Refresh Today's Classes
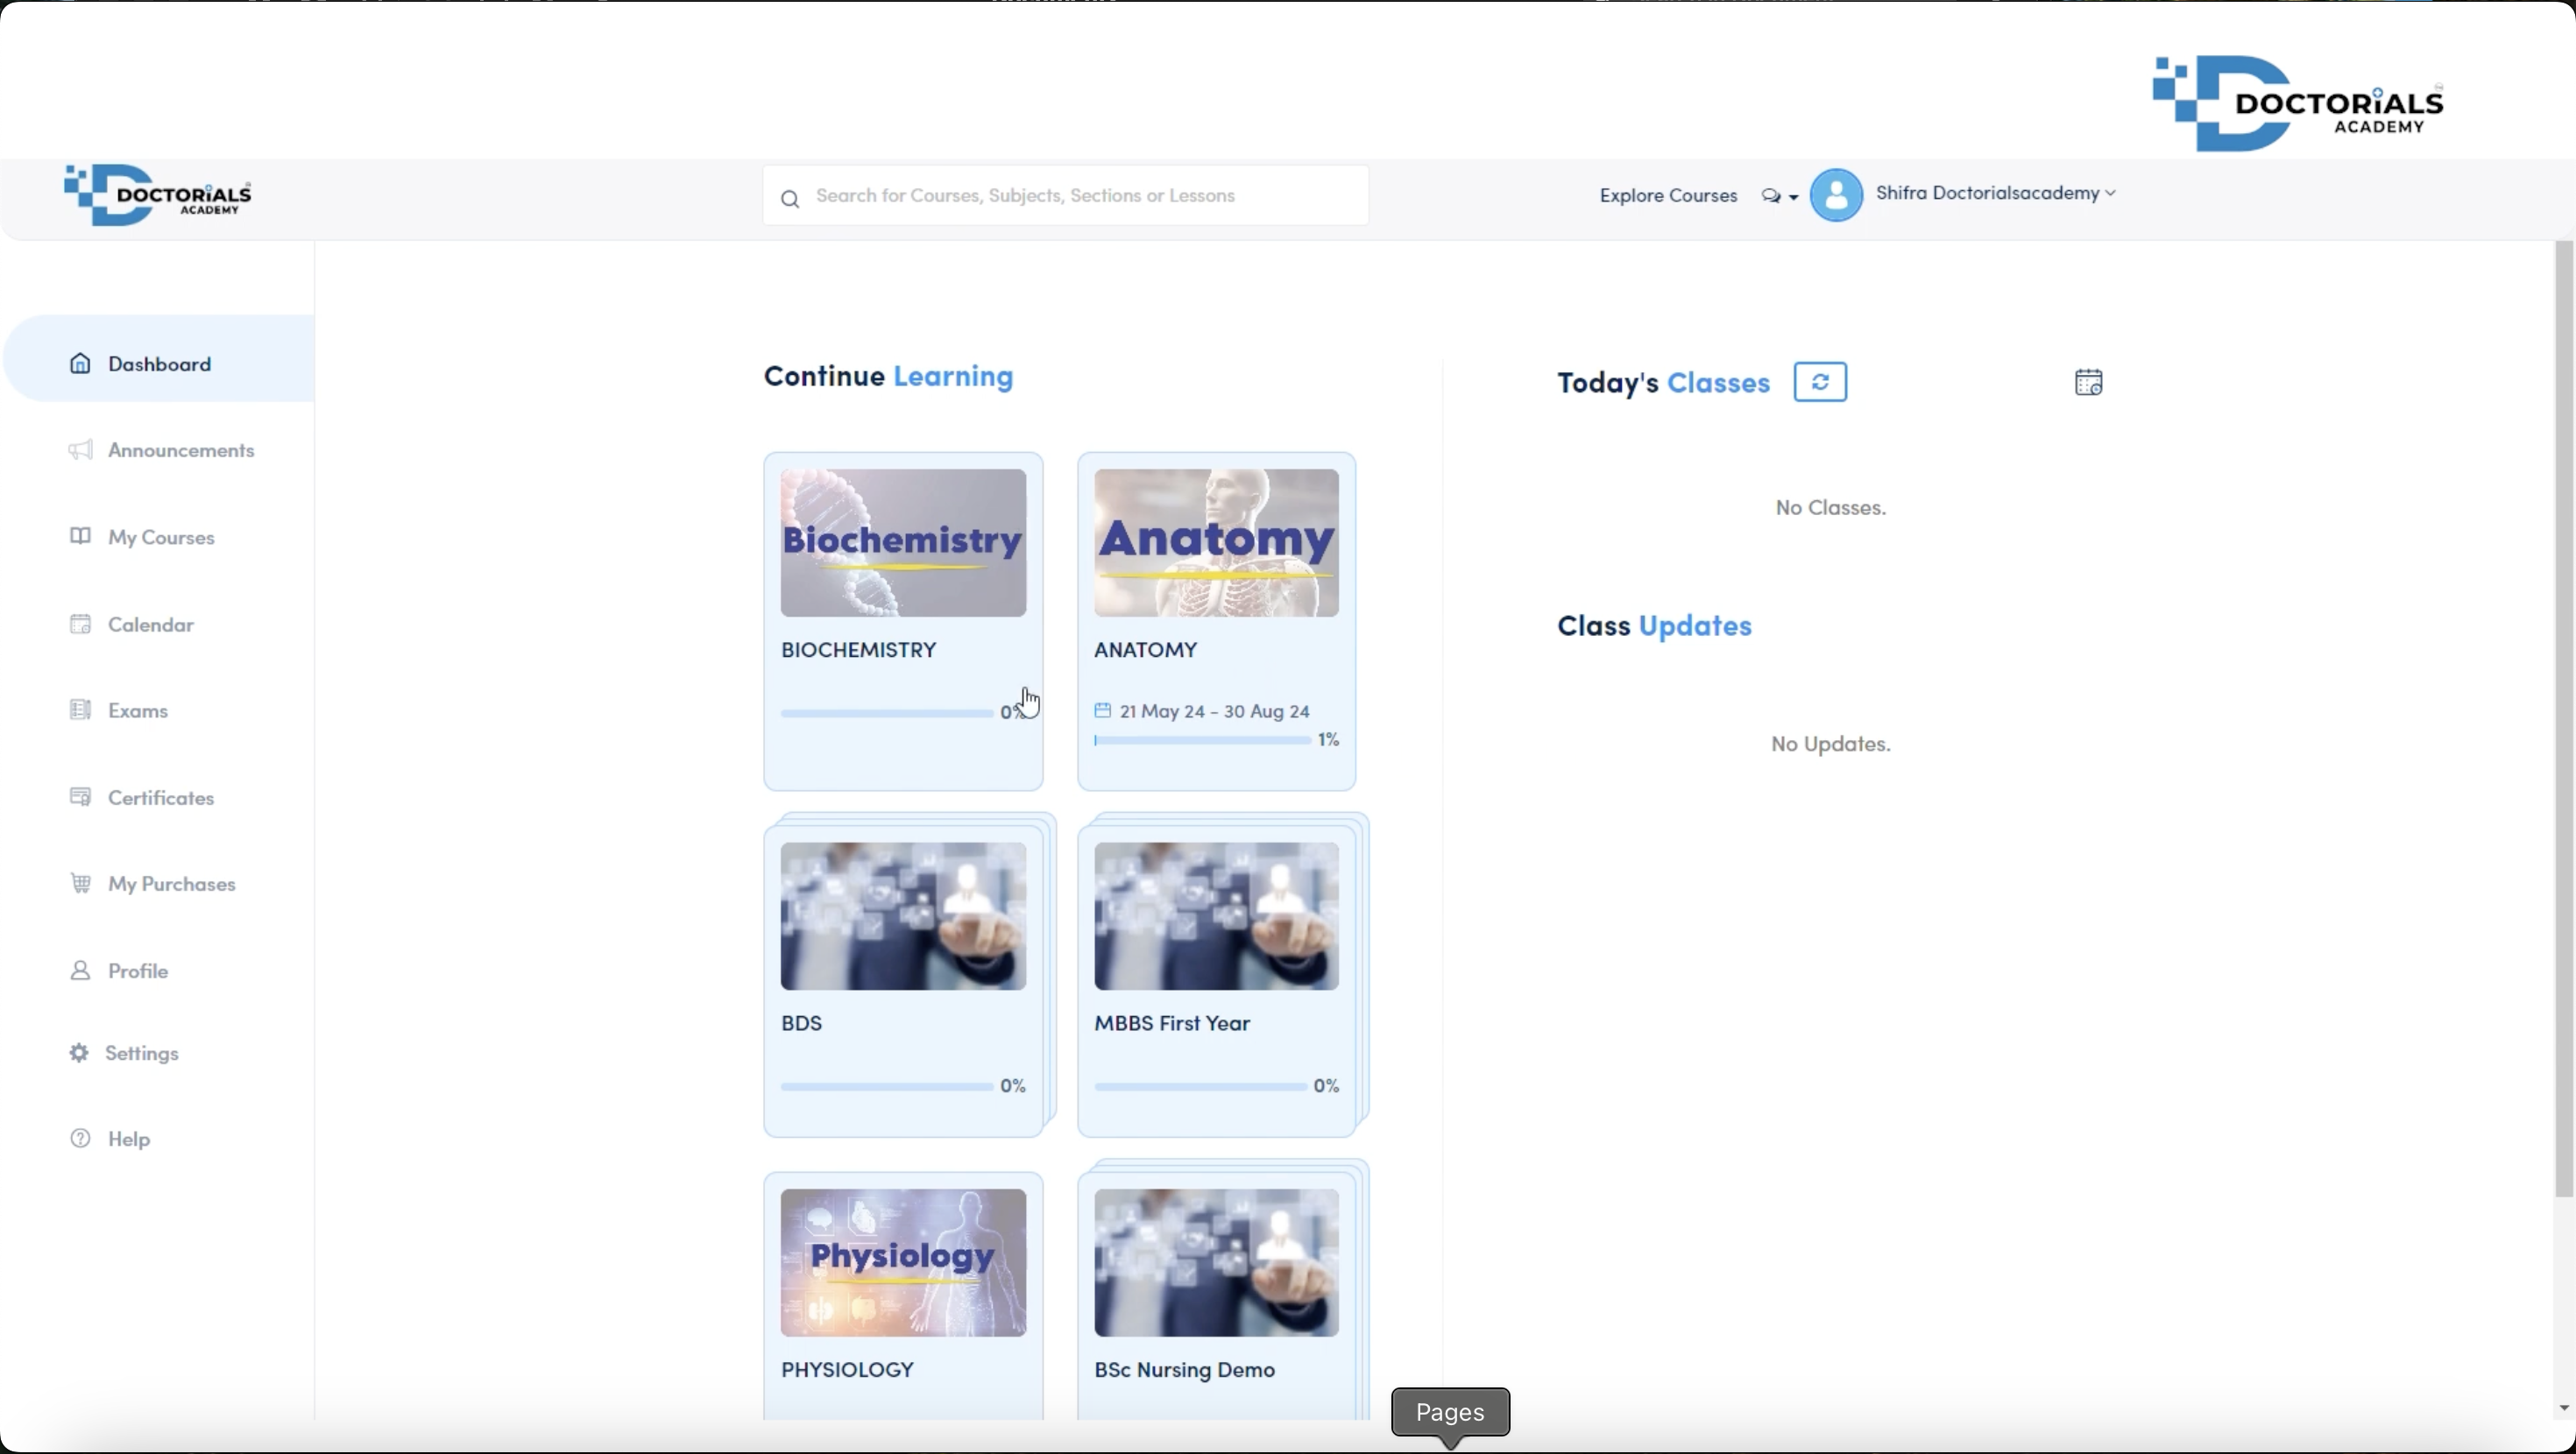This screenshot has width=2576, height=1454. tap(1820, 382)
